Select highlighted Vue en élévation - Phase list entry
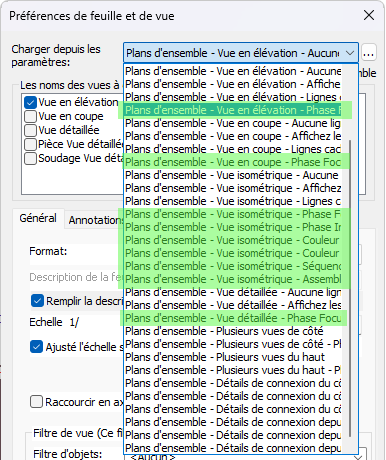This screenshot has width=386, height=460. tap(233, 110)
